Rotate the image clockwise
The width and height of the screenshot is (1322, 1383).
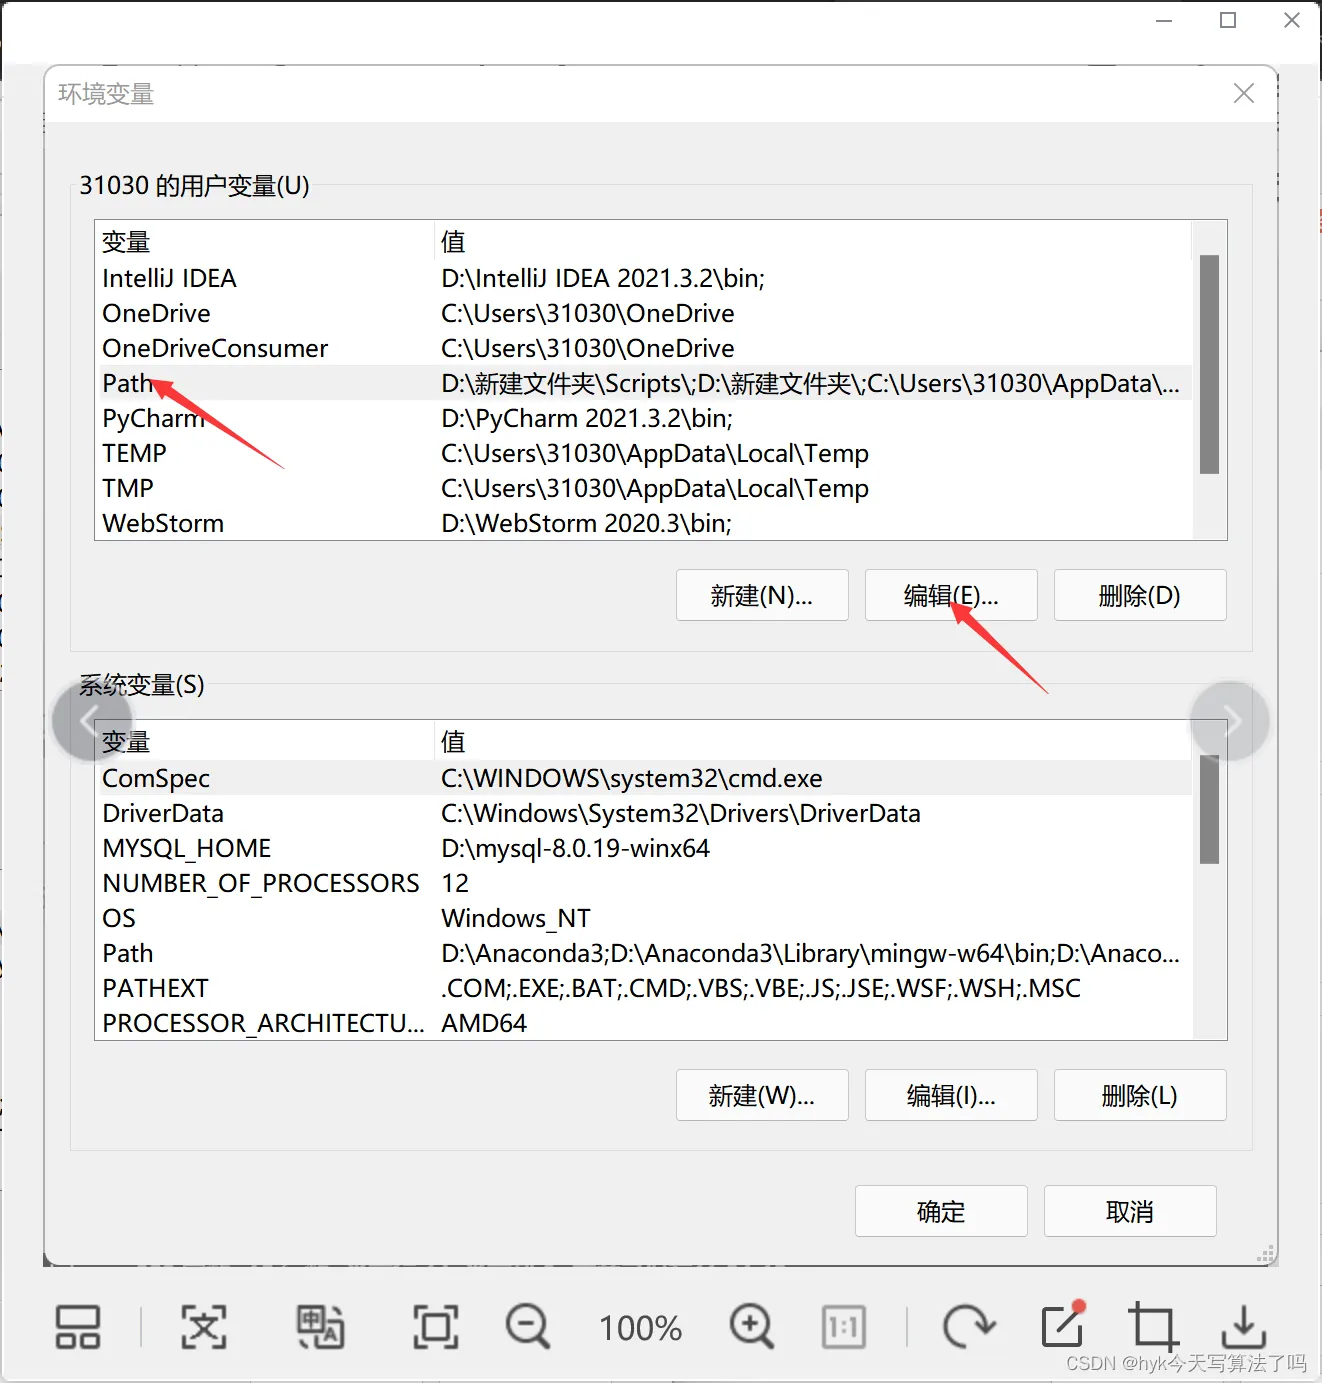(968, 1327)
